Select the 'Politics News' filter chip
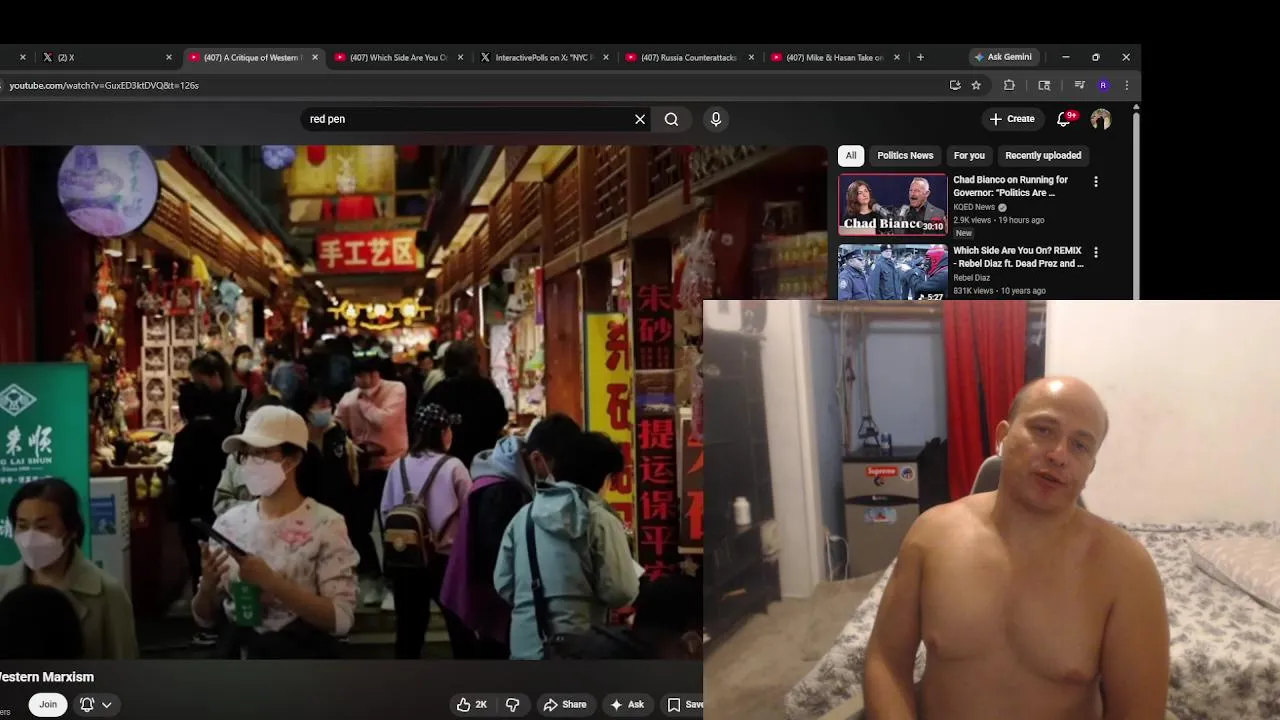 [x=905, y=155]
